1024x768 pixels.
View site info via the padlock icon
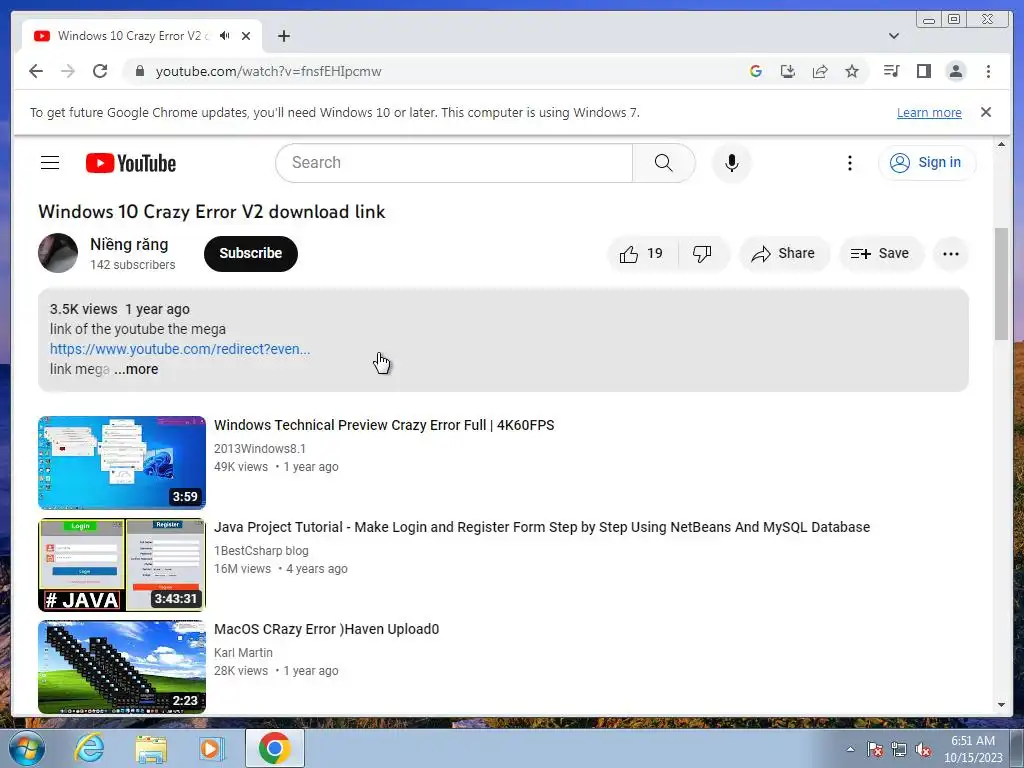(140, 71)
